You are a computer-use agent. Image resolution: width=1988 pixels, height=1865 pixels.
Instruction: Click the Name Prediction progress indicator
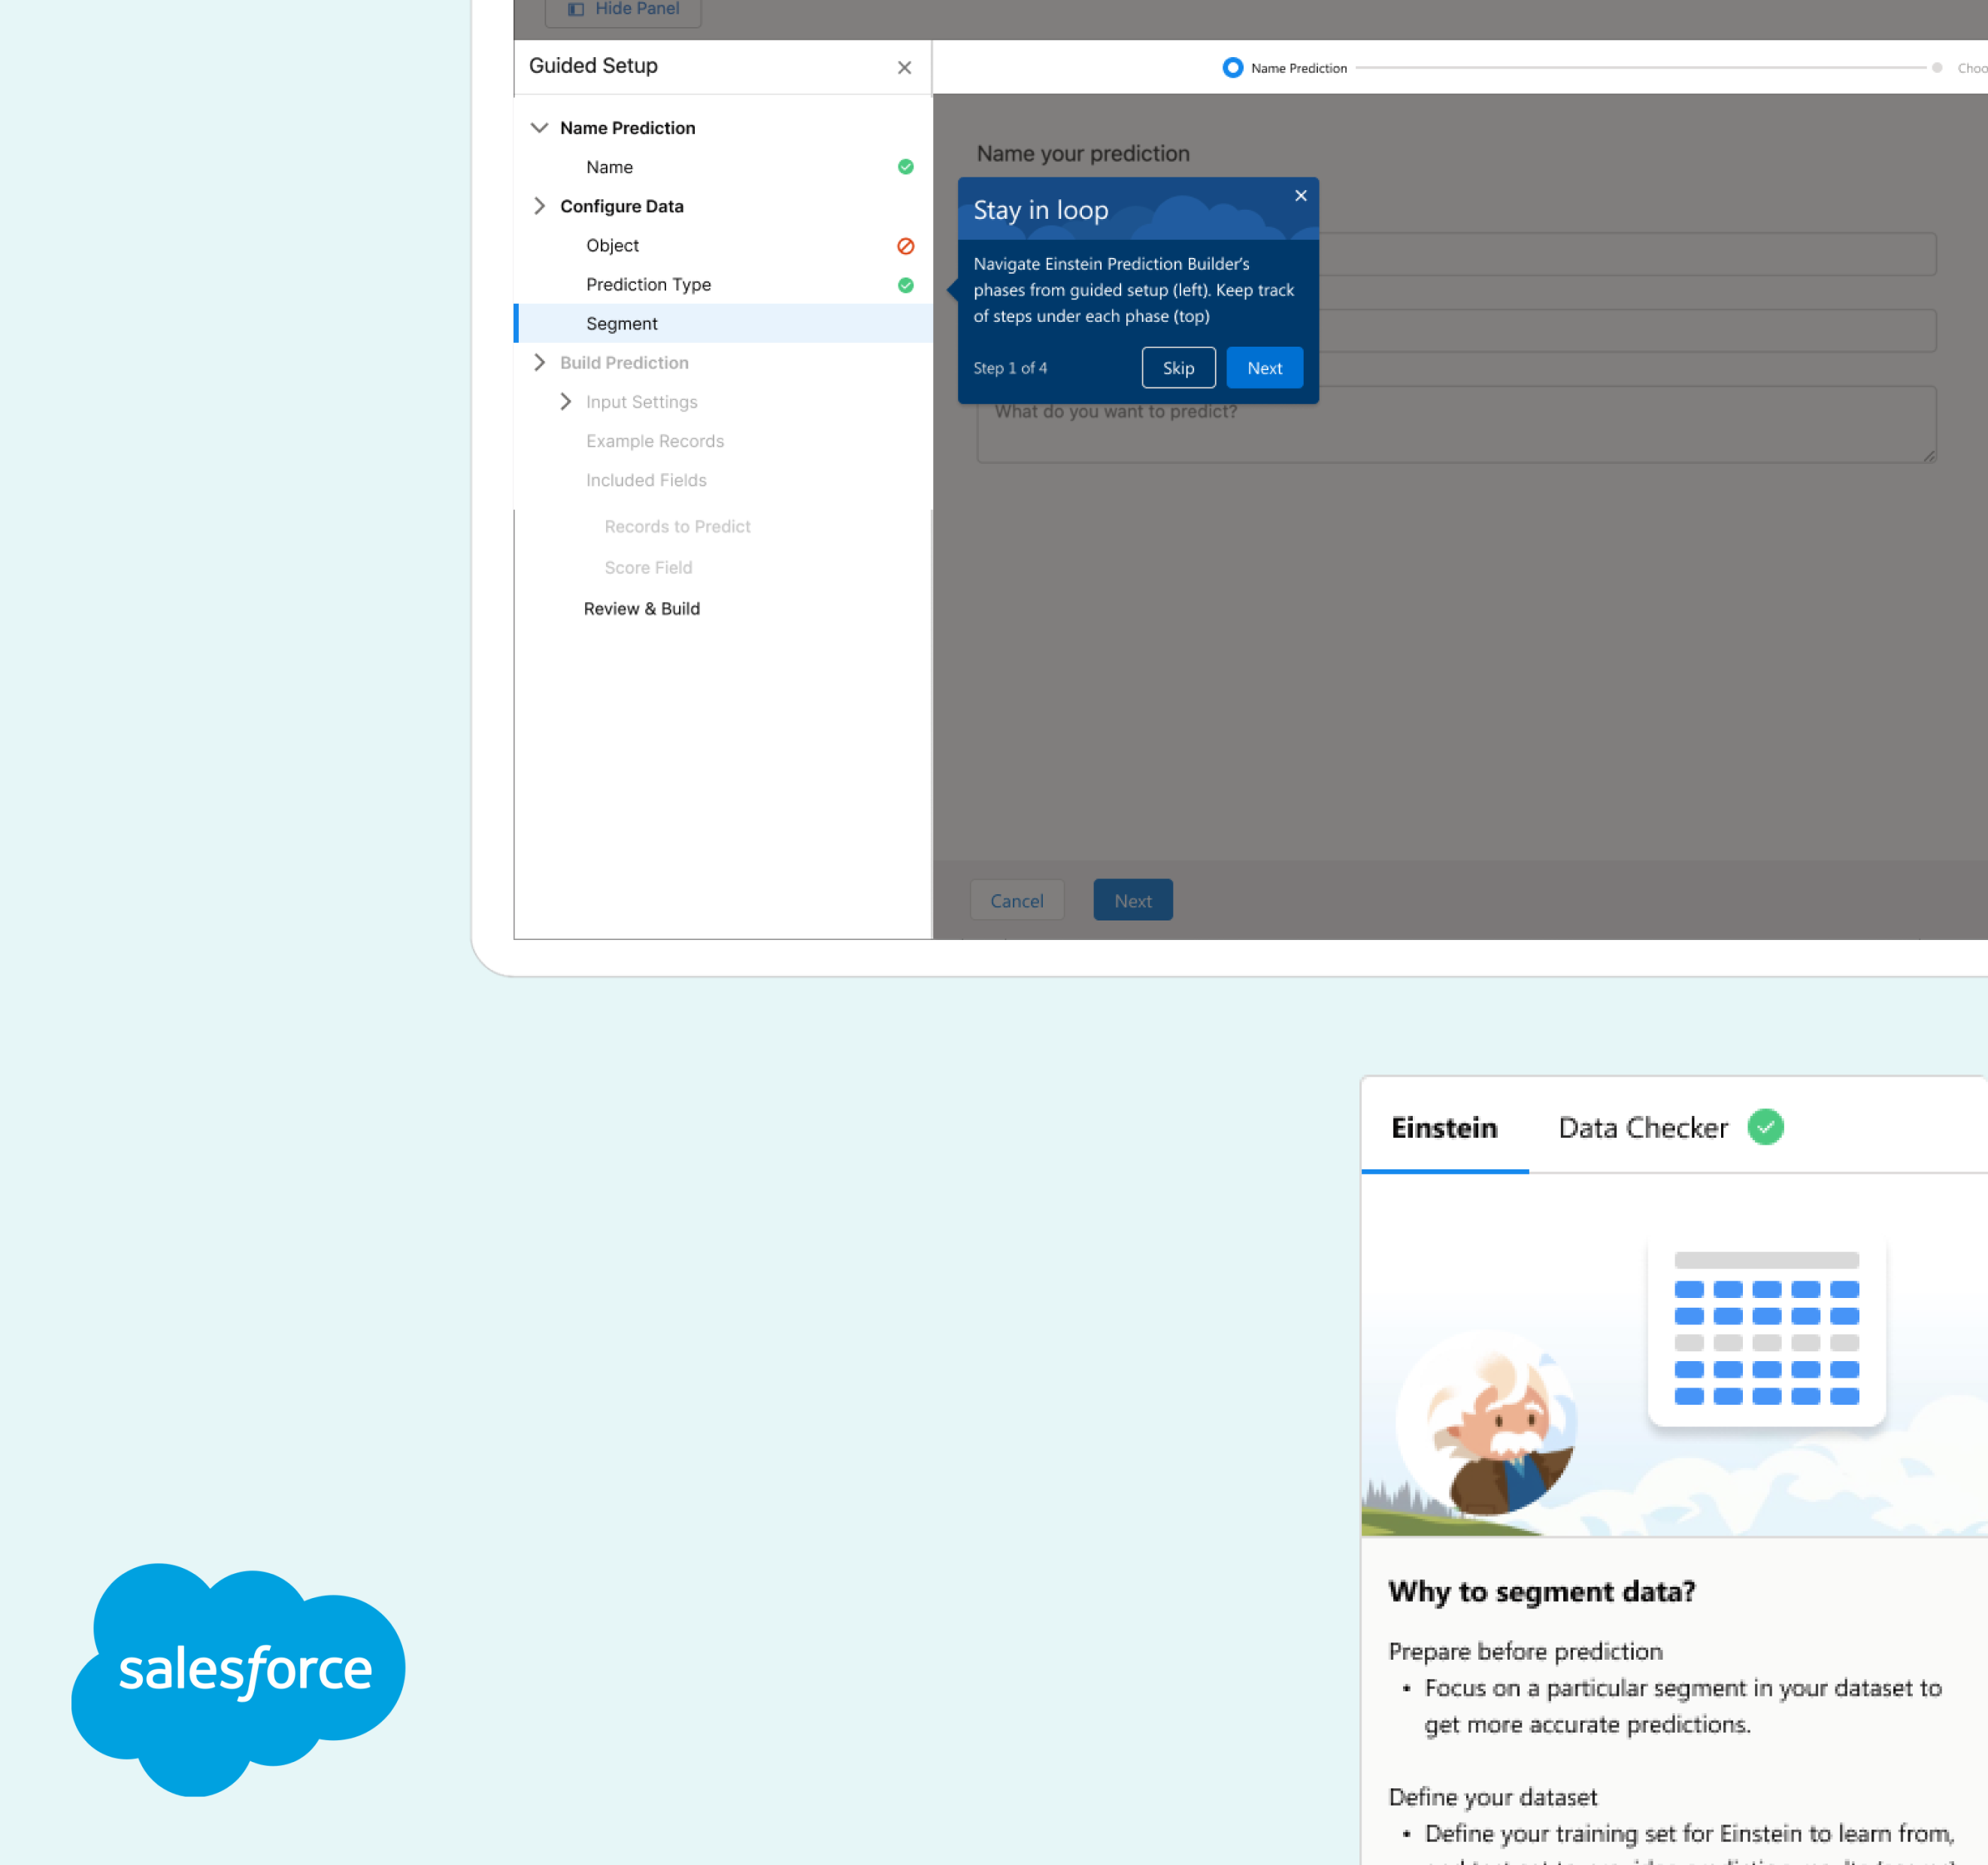(1232, 67)
